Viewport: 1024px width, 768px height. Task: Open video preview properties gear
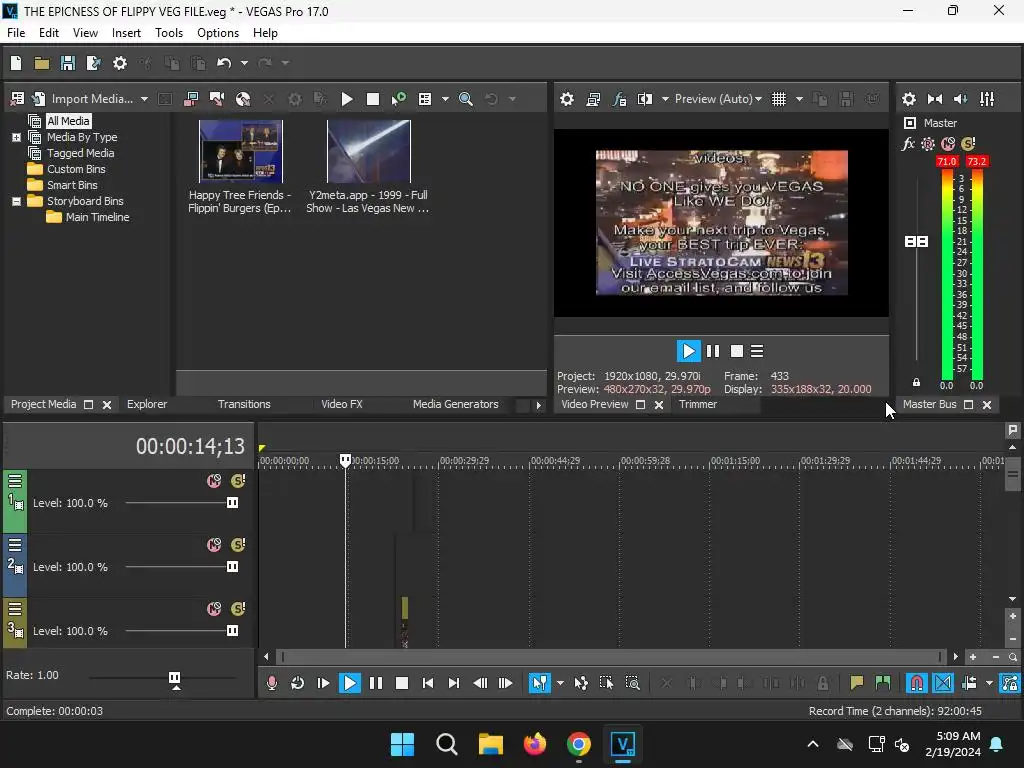(567, 99)
